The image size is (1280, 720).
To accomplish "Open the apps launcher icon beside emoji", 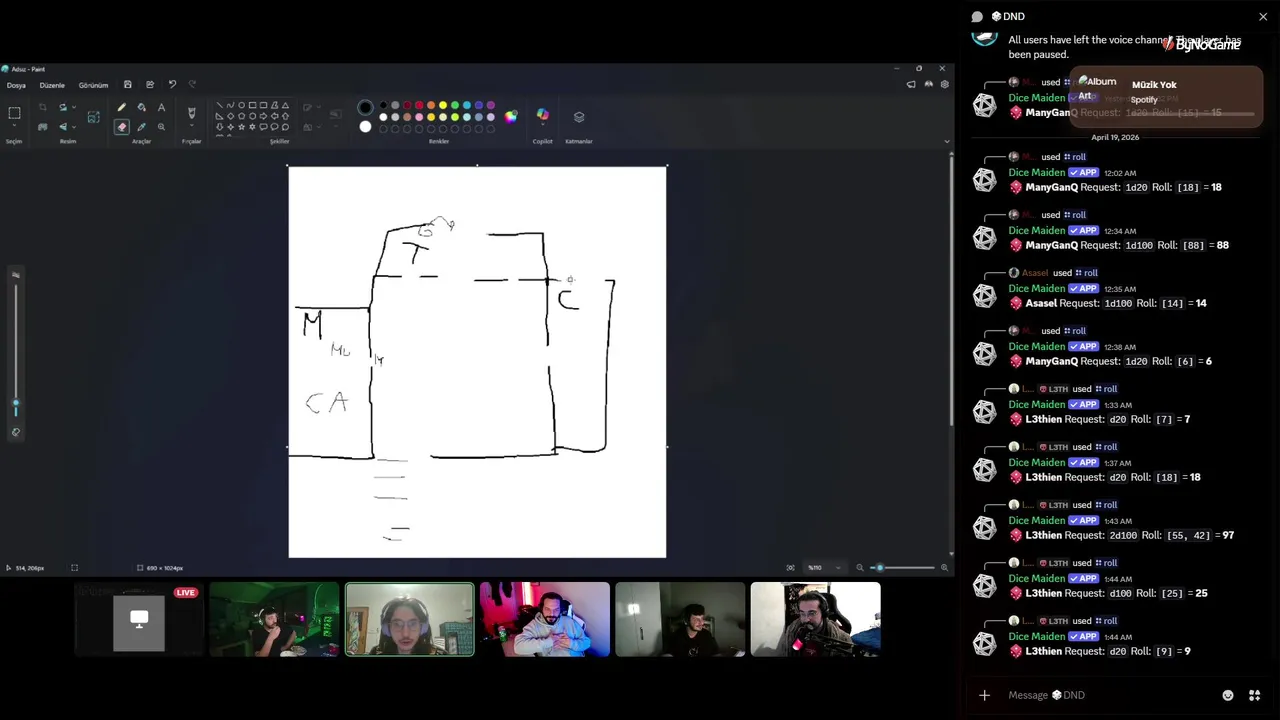I will coord(1254,695).
